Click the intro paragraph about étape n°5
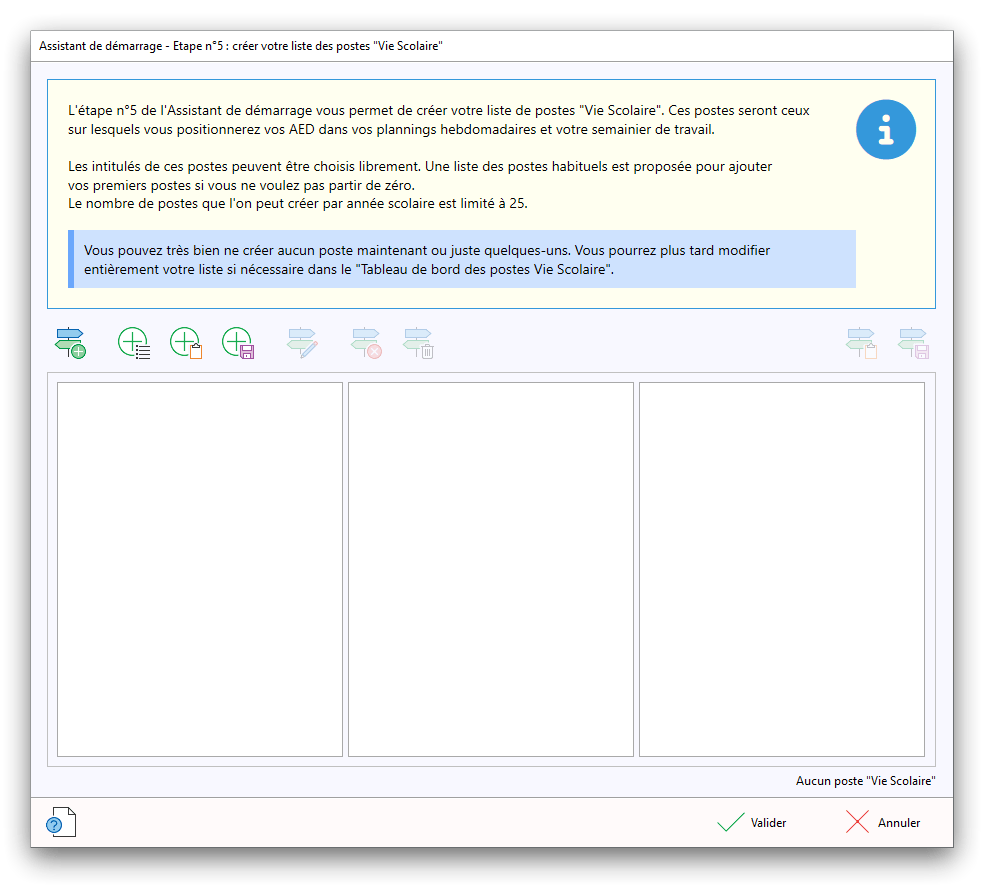This screenshot has height=888, width=984. 438,120
